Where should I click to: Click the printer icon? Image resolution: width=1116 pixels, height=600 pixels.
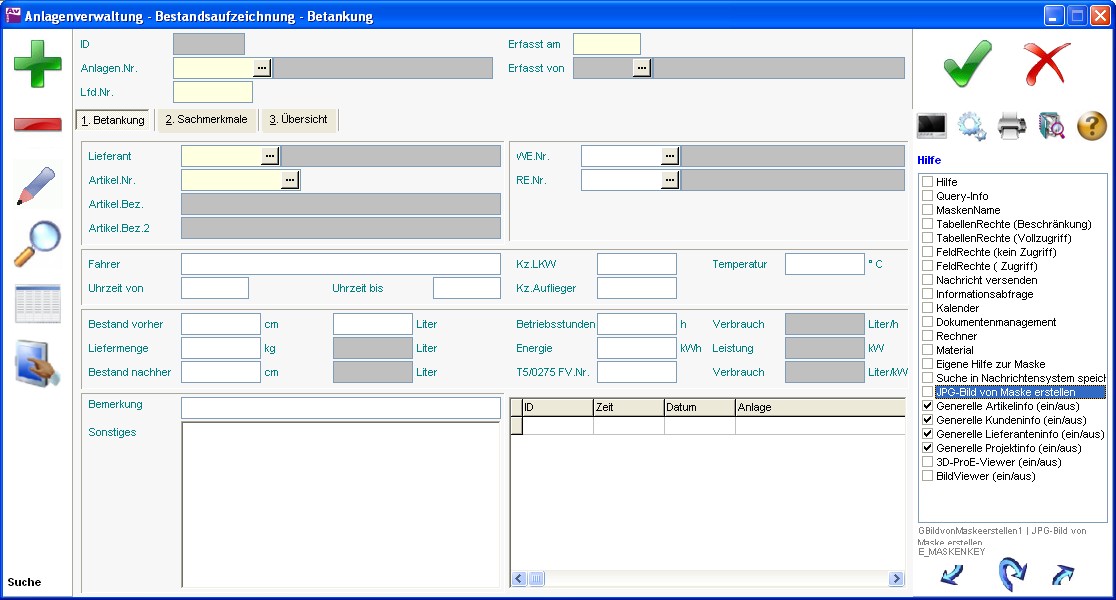click(x=1012, y=126)
